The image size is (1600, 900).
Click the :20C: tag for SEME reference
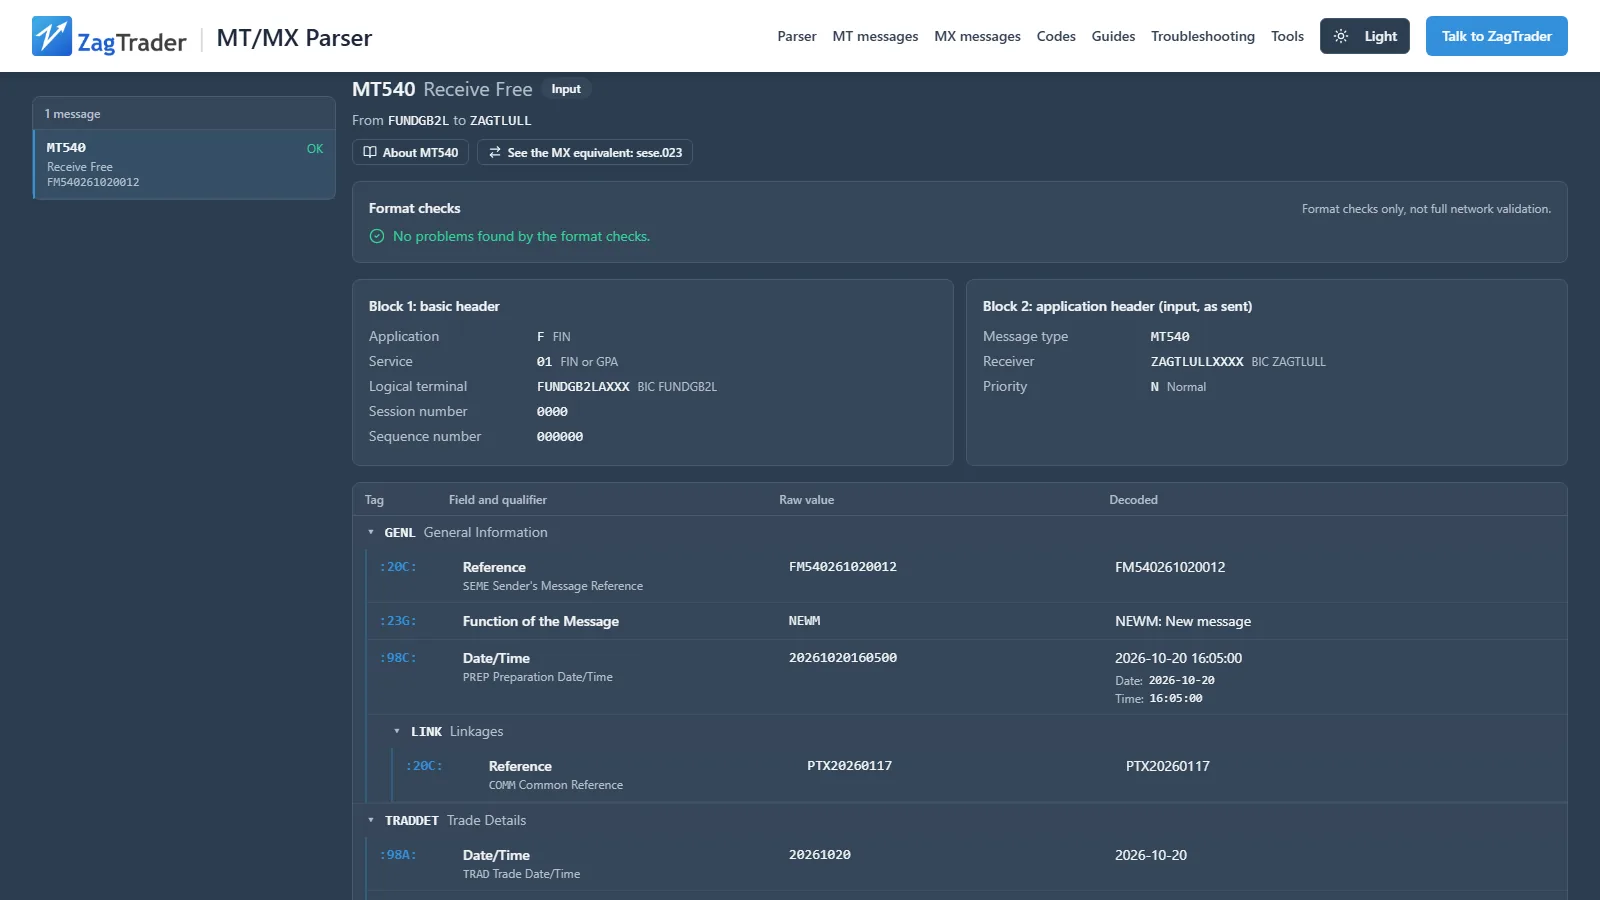point(398,567)
